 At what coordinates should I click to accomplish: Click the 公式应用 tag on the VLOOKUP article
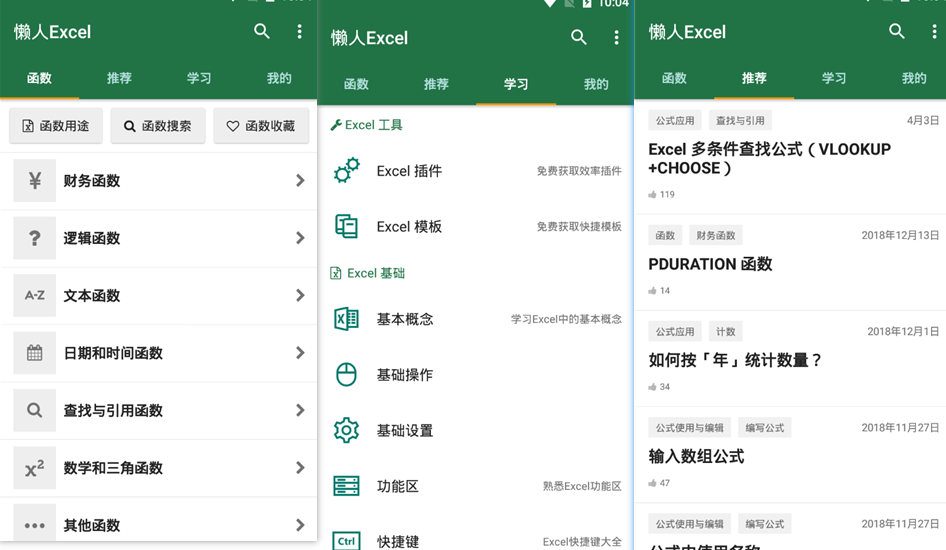tap(675, 121)
